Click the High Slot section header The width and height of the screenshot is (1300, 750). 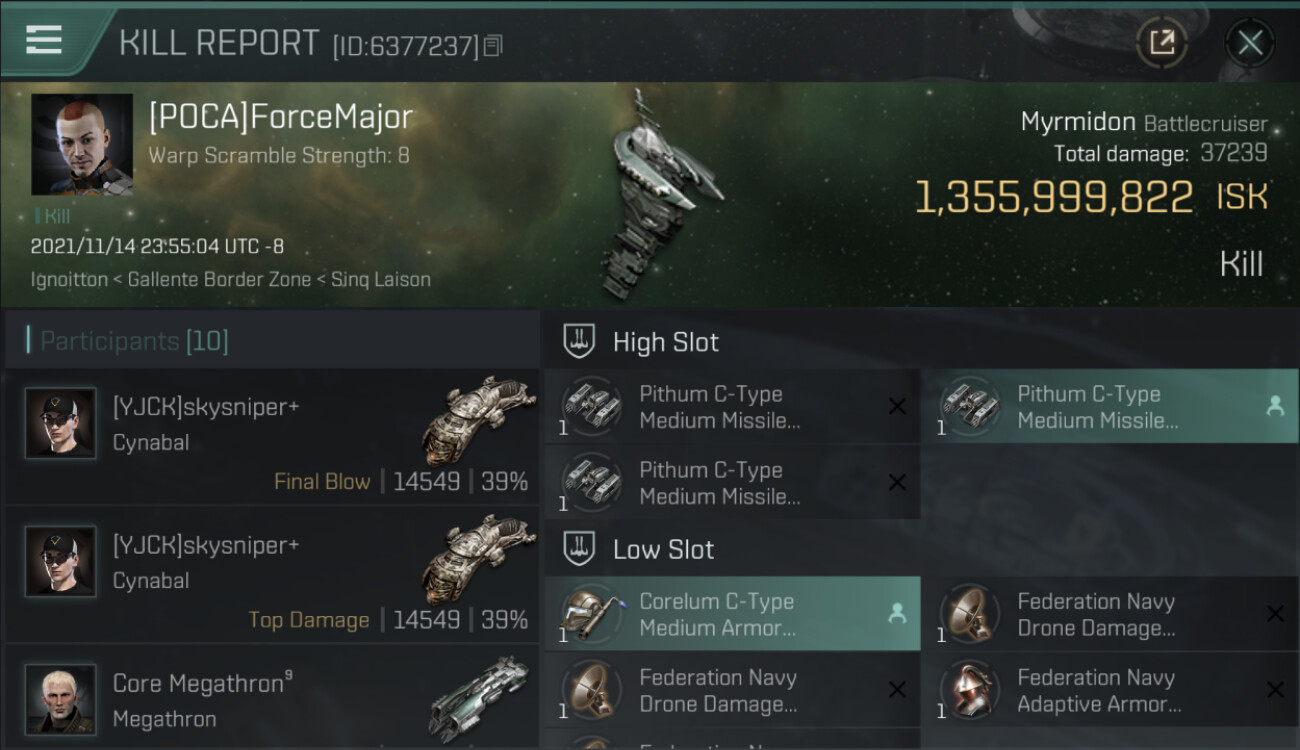point(665,342)
